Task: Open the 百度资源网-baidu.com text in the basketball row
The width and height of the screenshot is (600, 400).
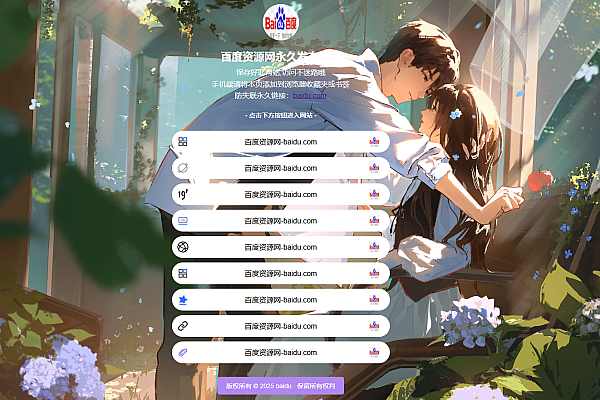Action: pyautogui.click(x=281, y=246)
